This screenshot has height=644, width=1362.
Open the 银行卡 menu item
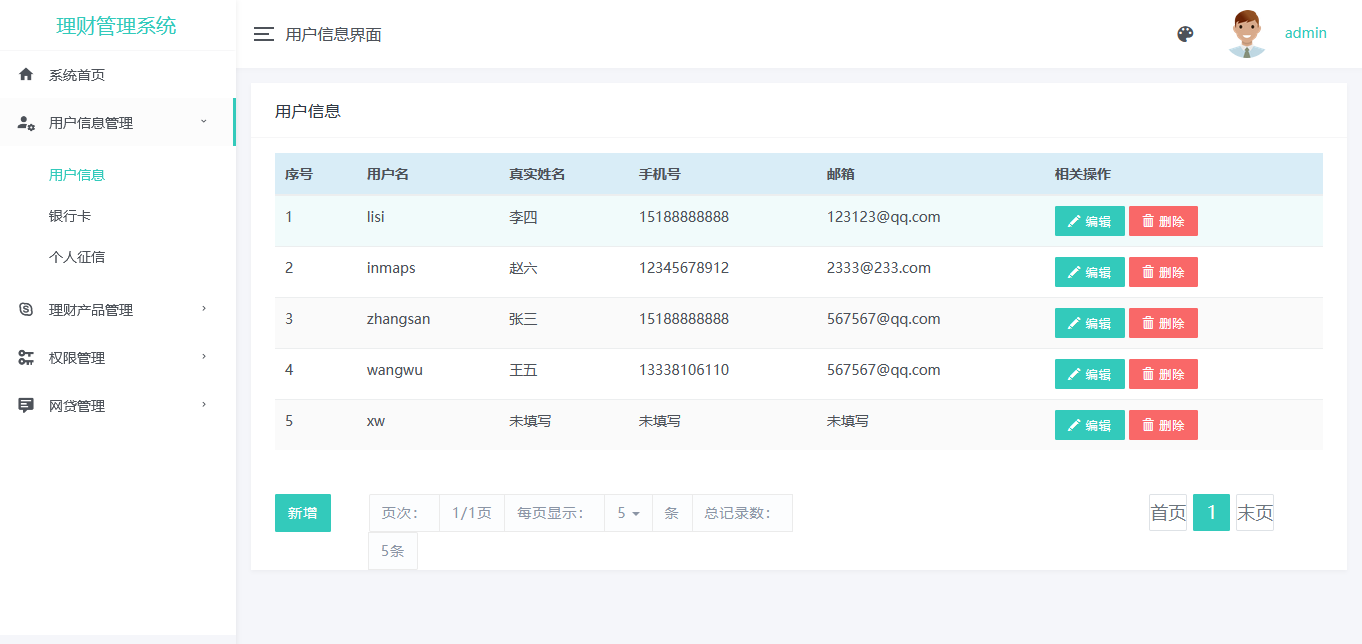point(70,216)
